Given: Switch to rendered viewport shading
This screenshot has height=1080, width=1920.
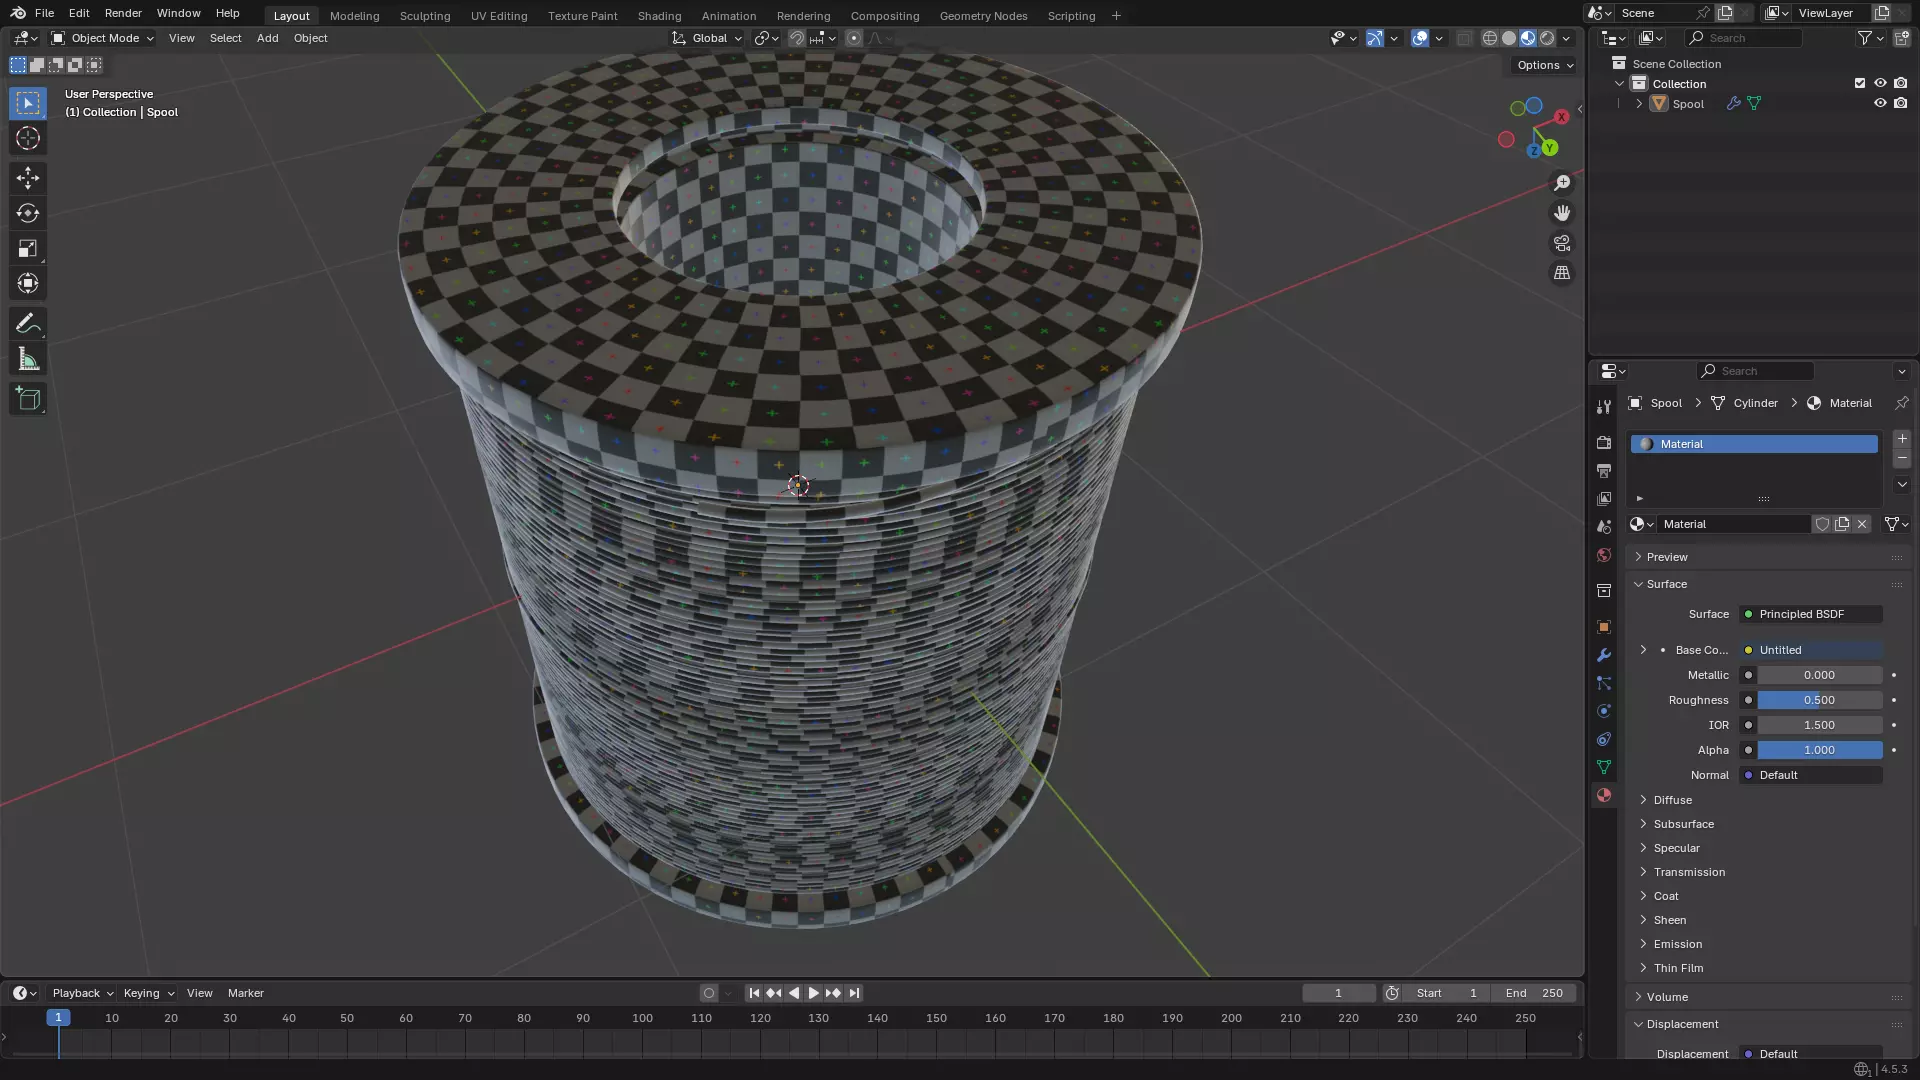Looking at the screenshot, I should (1547, 38).
